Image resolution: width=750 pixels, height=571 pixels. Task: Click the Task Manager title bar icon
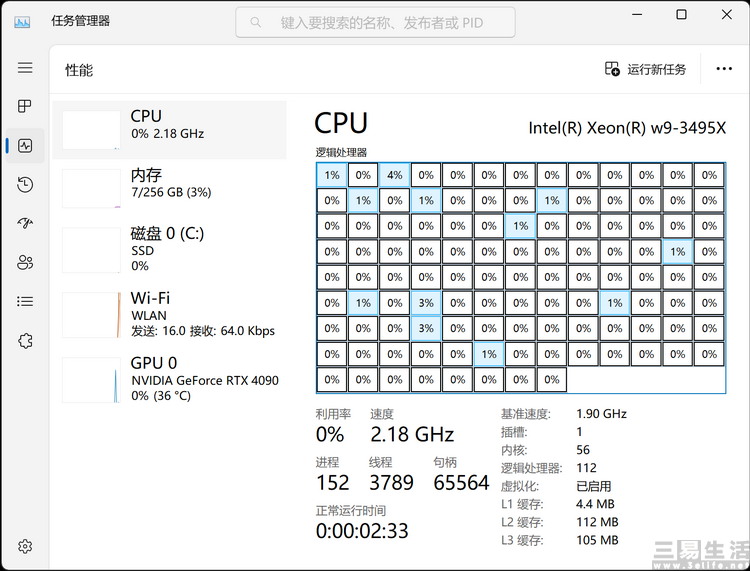click(22, 21)
